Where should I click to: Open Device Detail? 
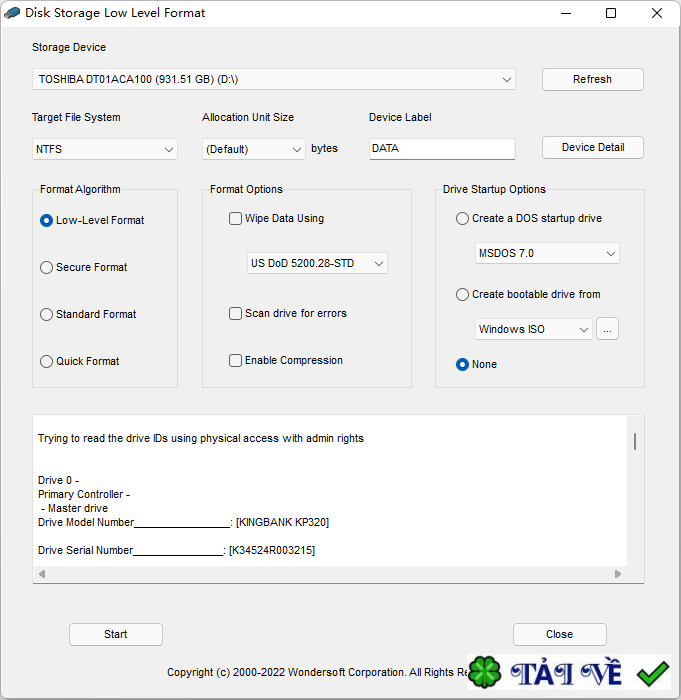[593, 147]
